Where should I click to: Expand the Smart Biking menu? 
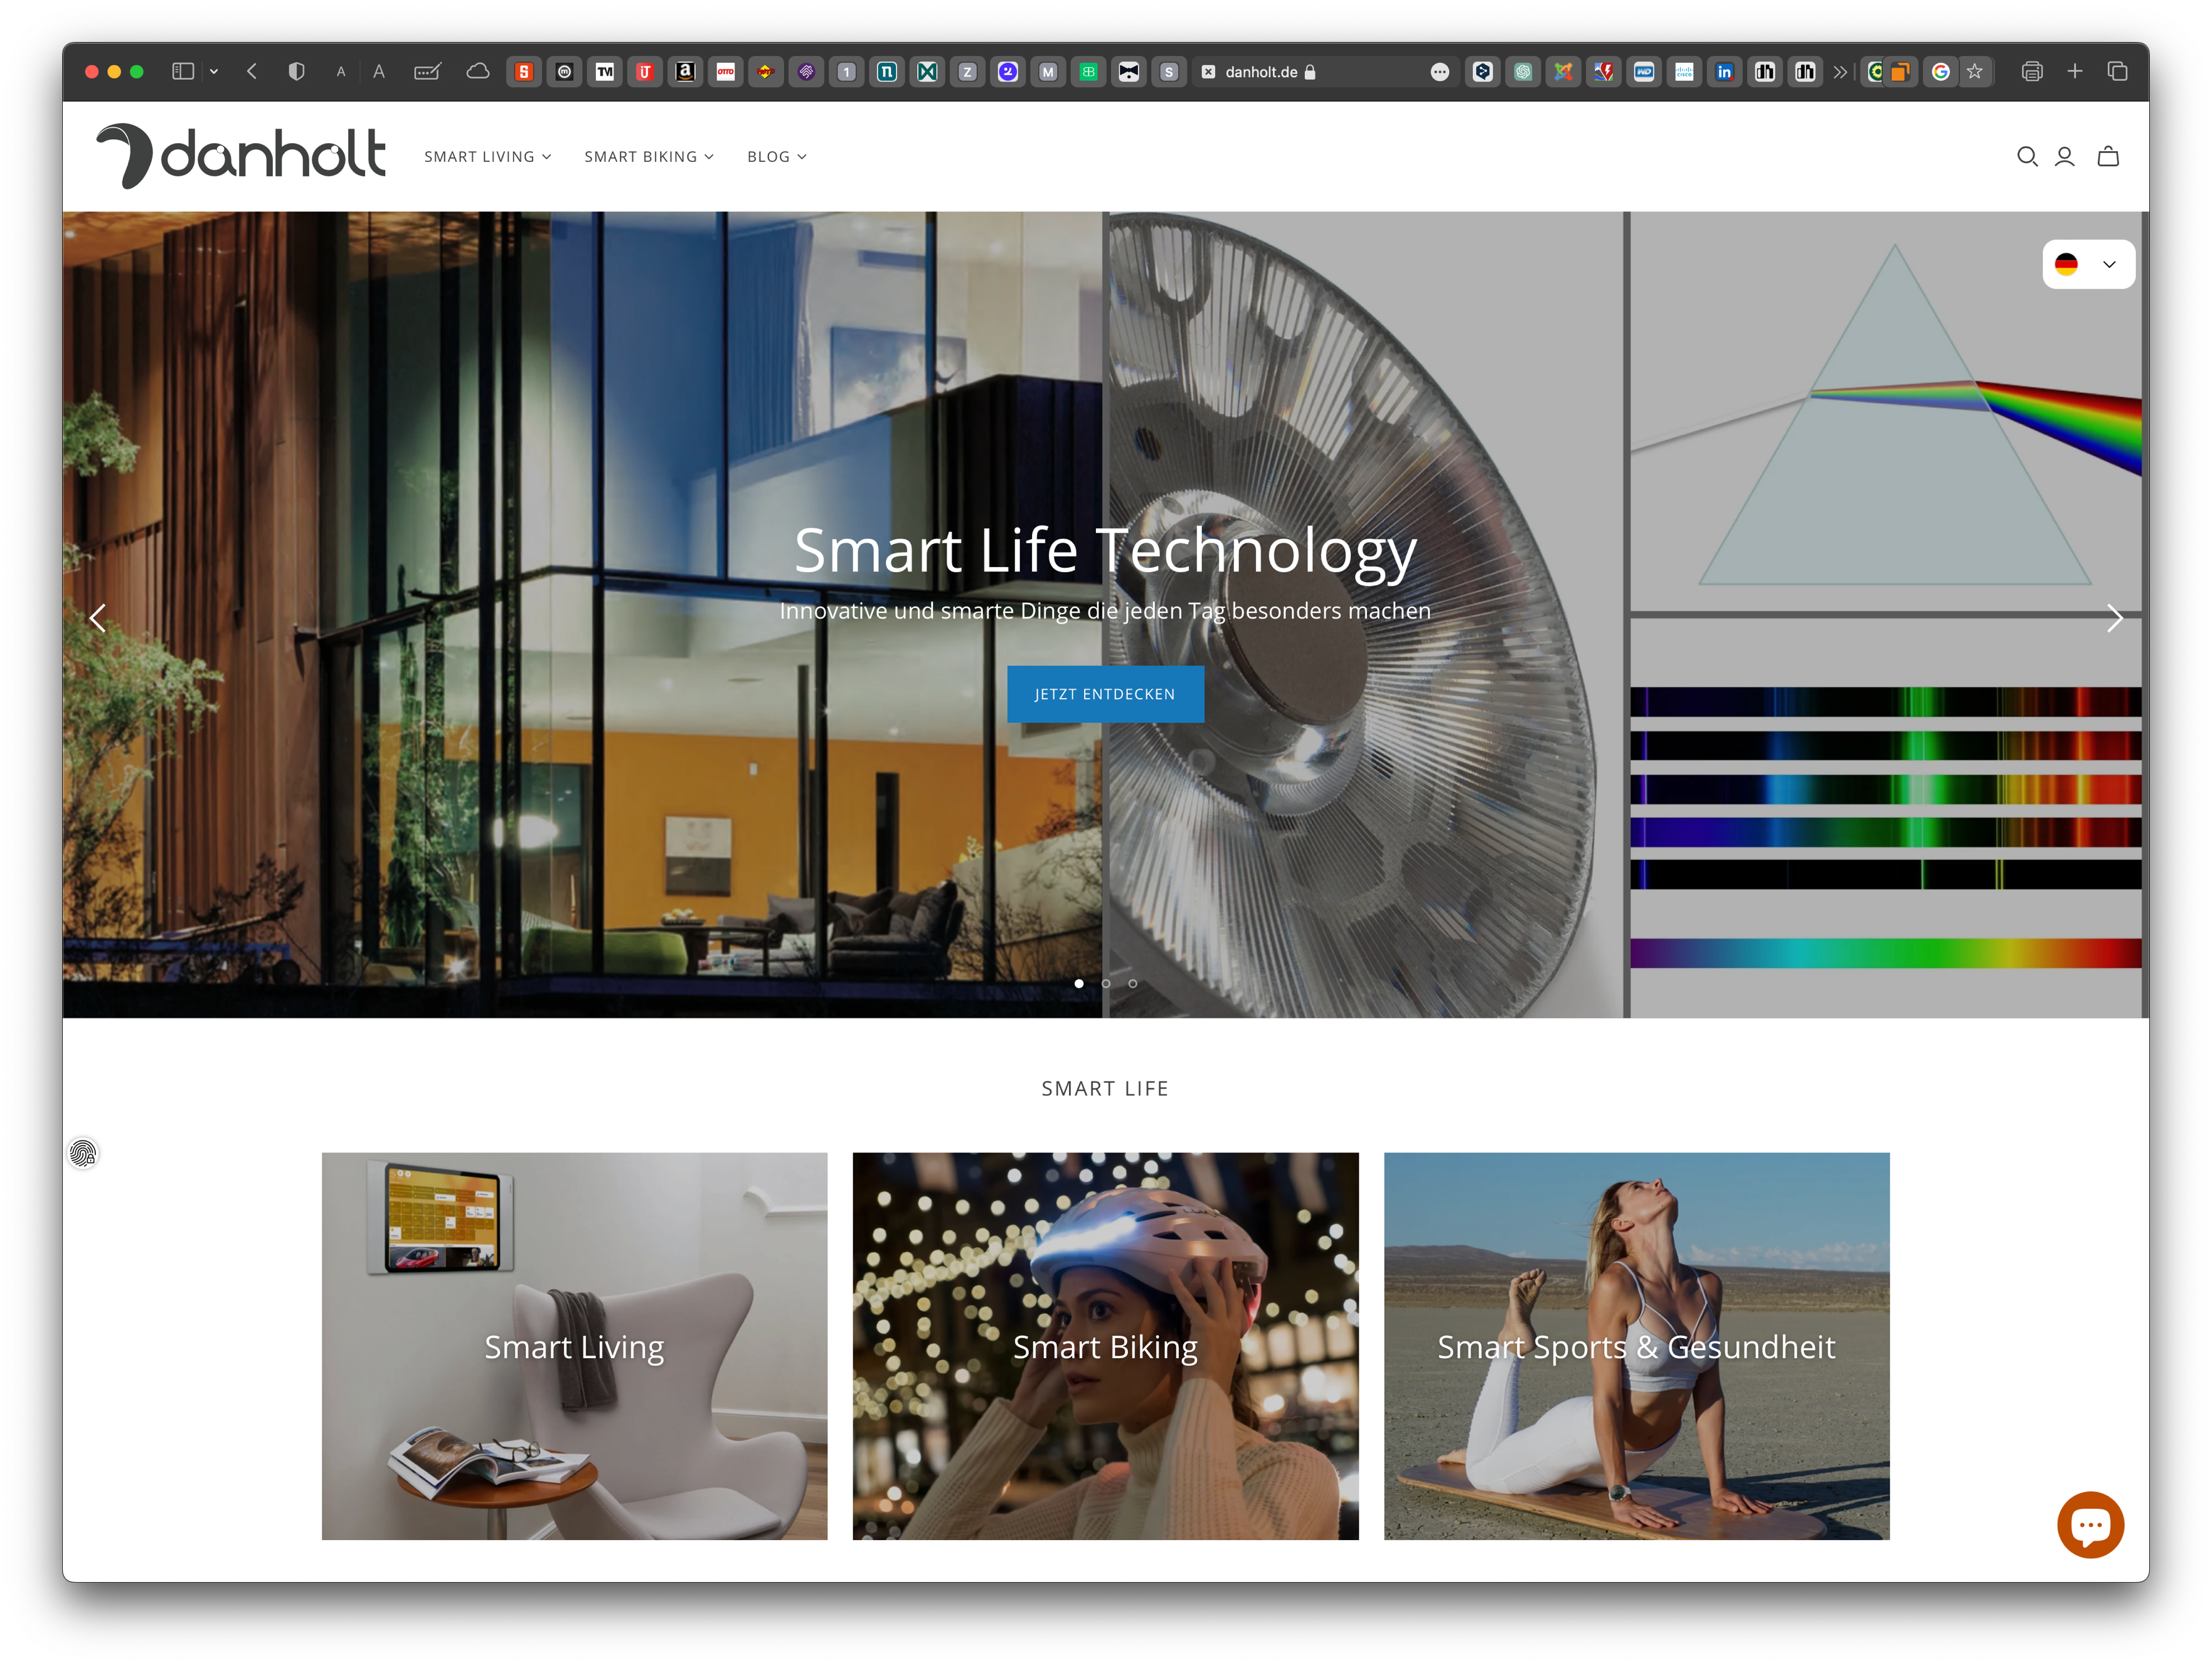coord(649,157)
